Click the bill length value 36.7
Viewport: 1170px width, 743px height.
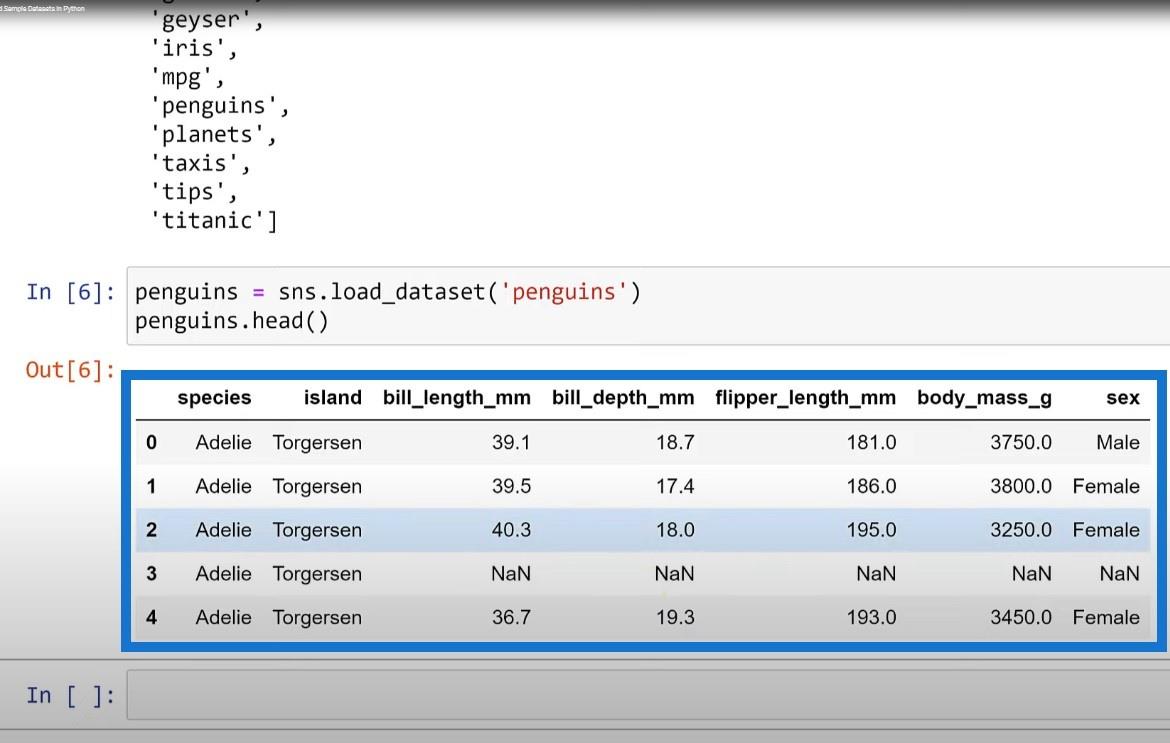click(511, 618)
